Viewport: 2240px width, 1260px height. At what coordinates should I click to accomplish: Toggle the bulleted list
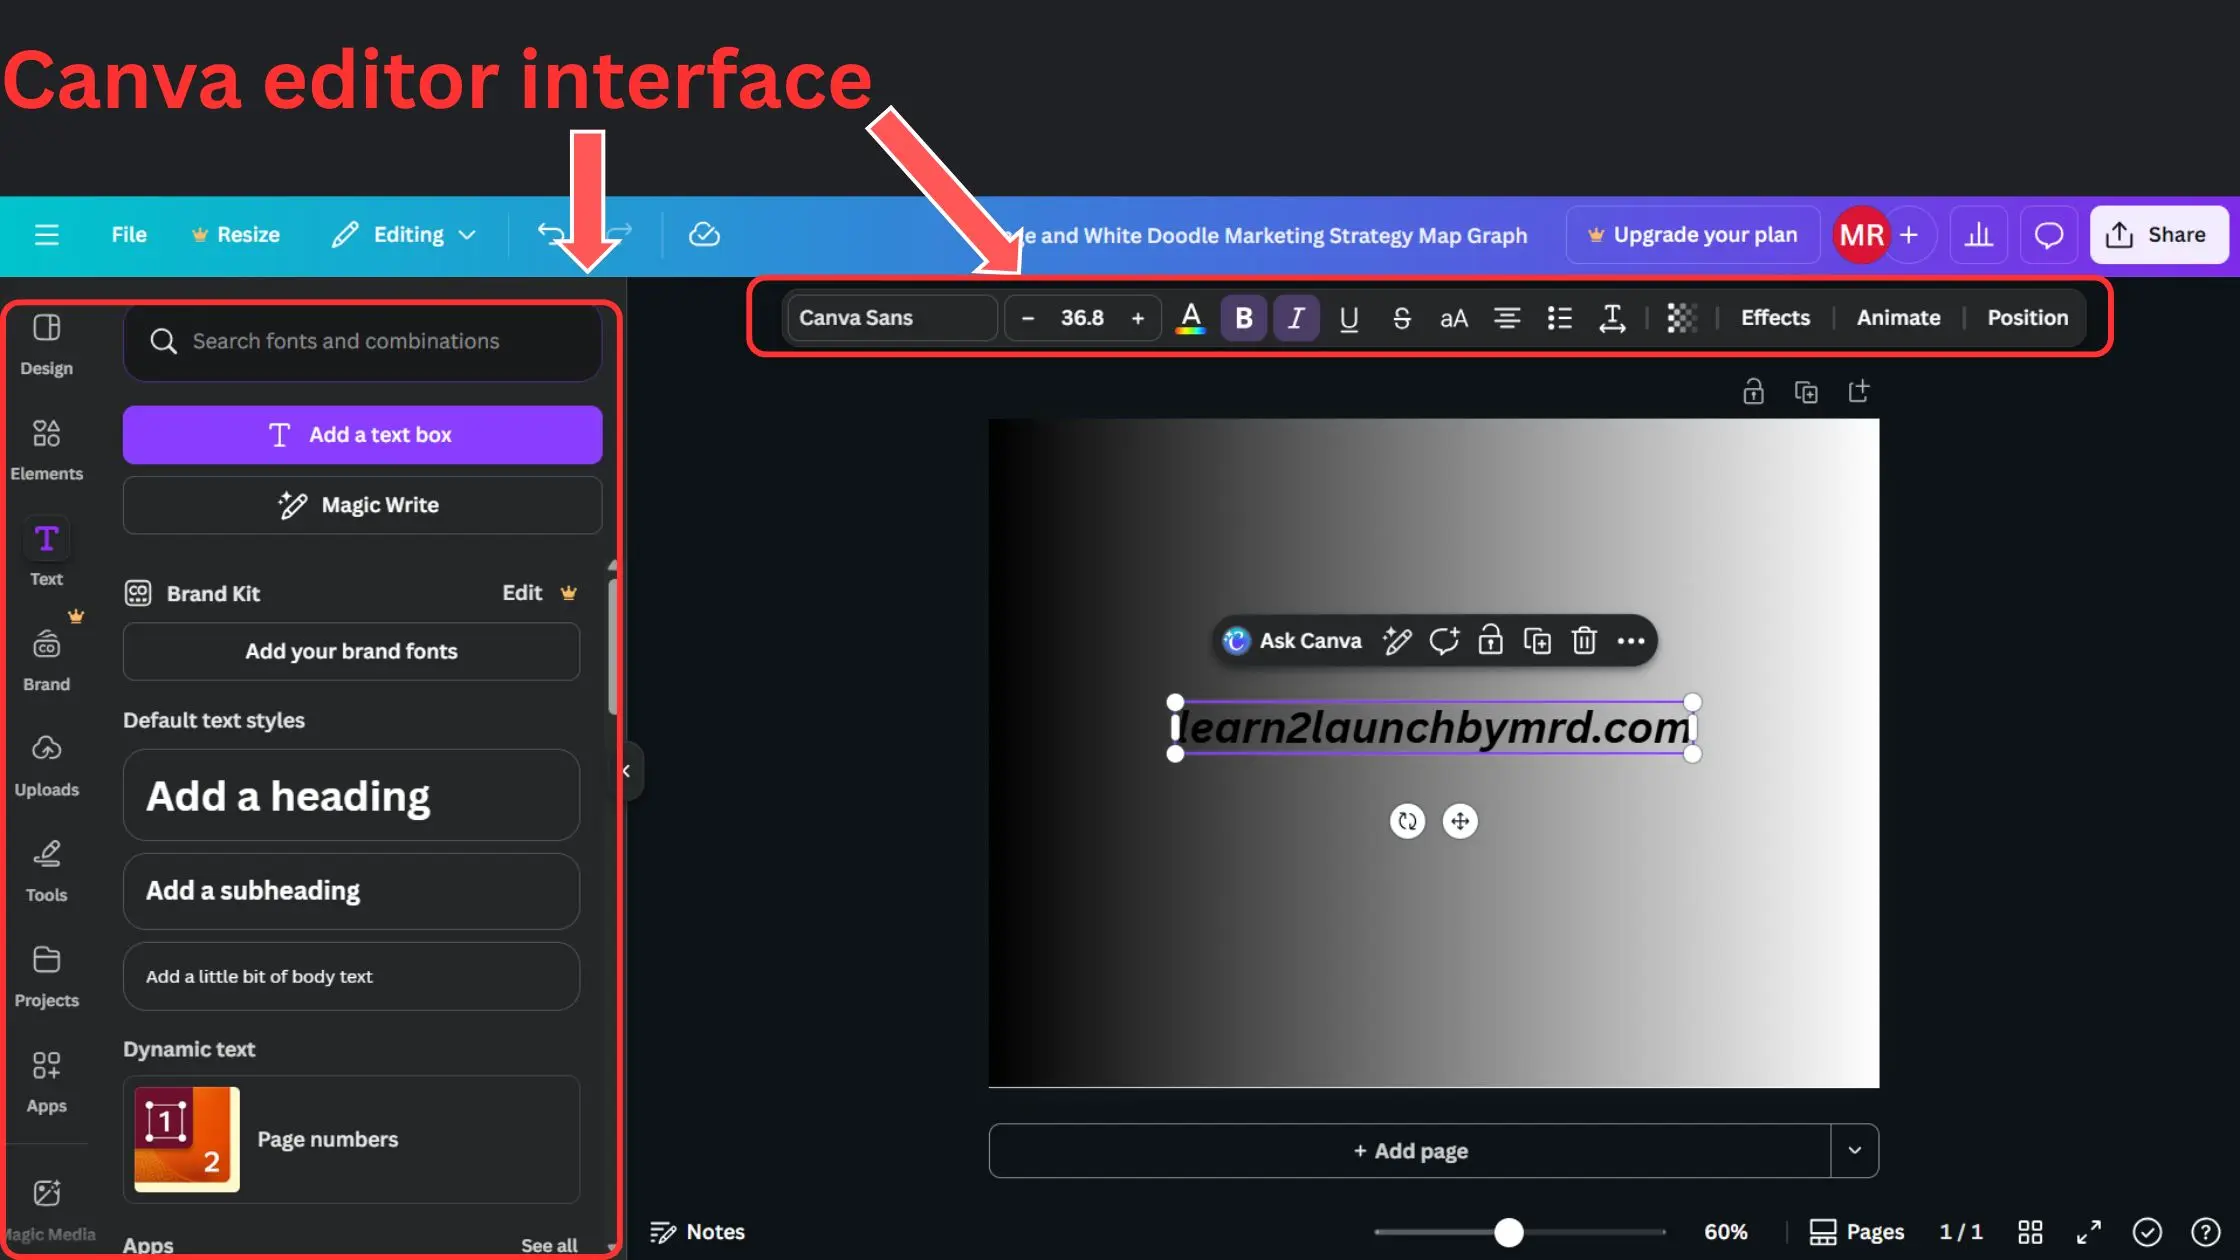(1559, 318)
